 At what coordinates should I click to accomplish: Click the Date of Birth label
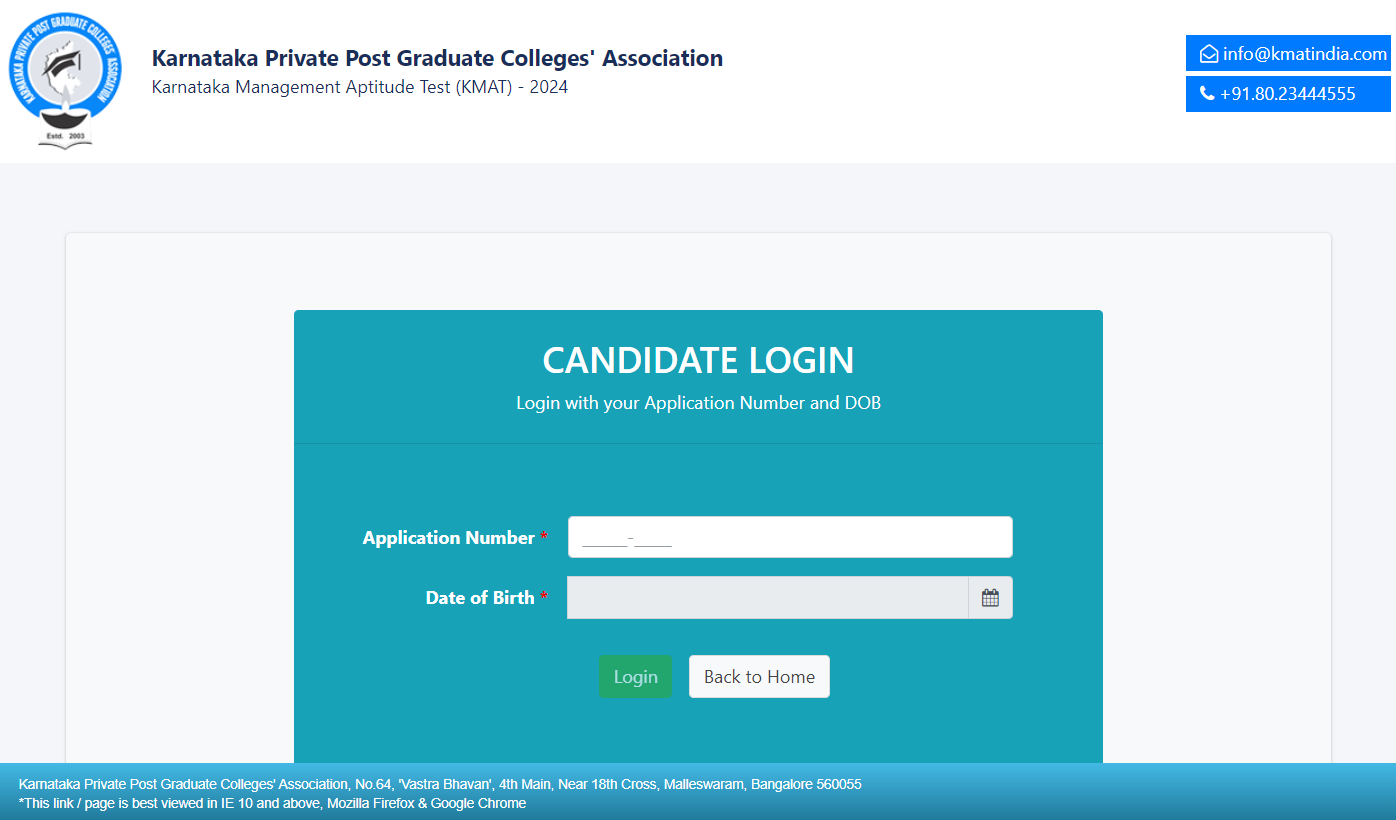480,598
